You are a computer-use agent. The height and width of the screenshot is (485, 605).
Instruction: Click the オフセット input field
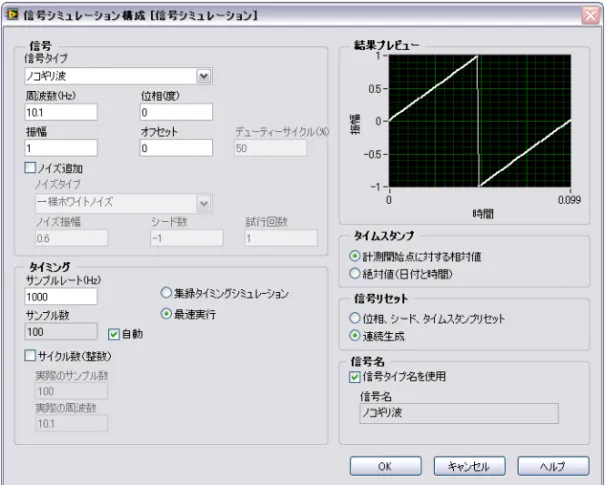(176, 148)
